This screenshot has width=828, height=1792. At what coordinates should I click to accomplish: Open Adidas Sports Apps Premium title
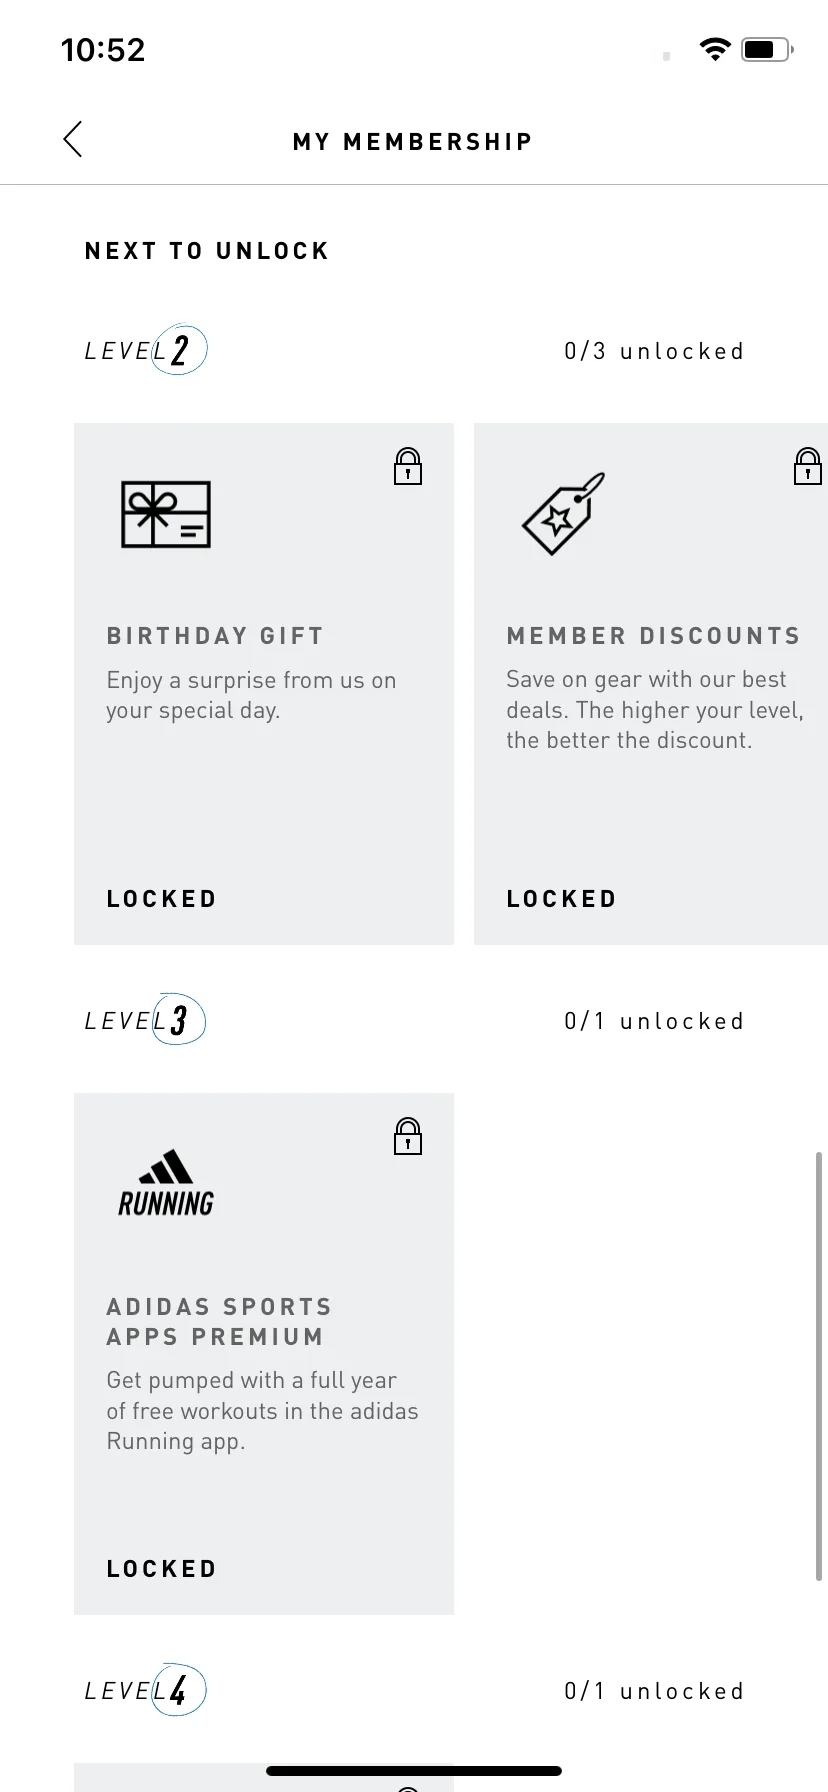click(219, 1322)
